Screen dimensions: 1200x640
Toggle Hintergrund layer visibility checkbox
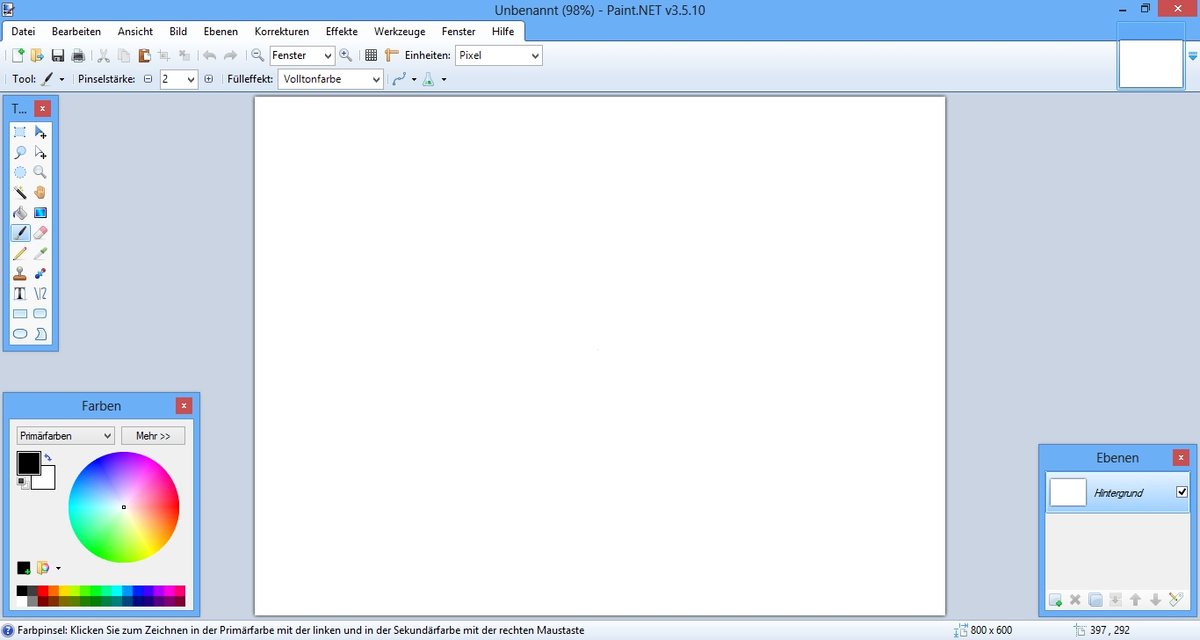(1182, 492)
